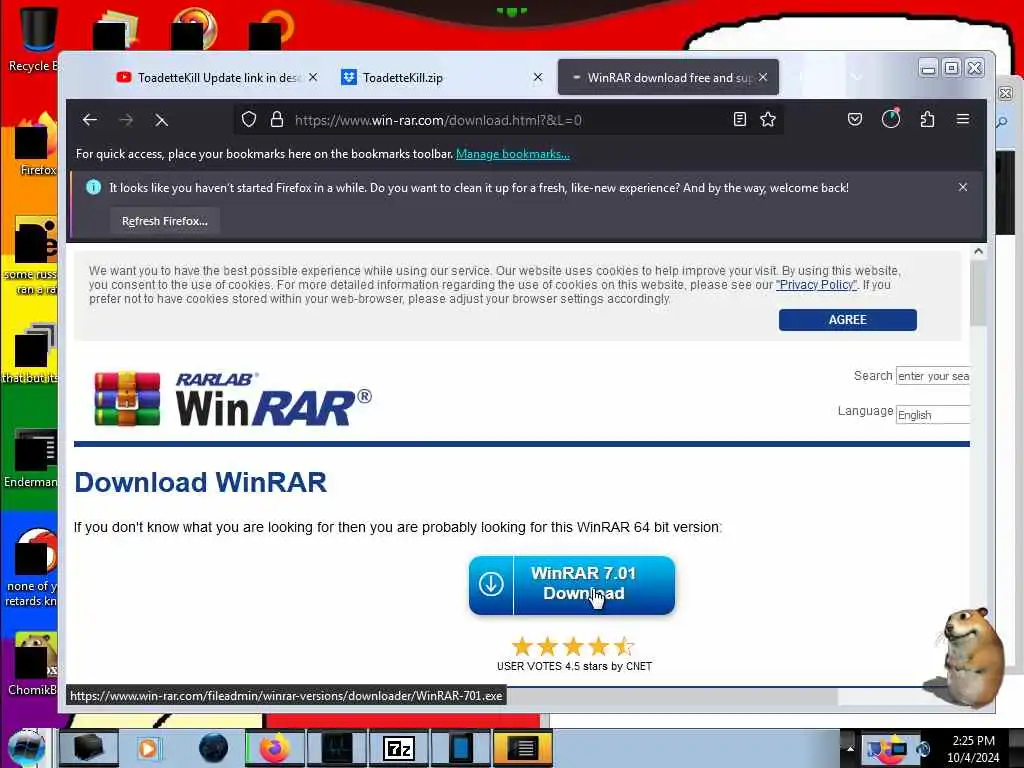Open the 7z taskbar icon
Screen dimensions: 1024x768
coord(398,748)
